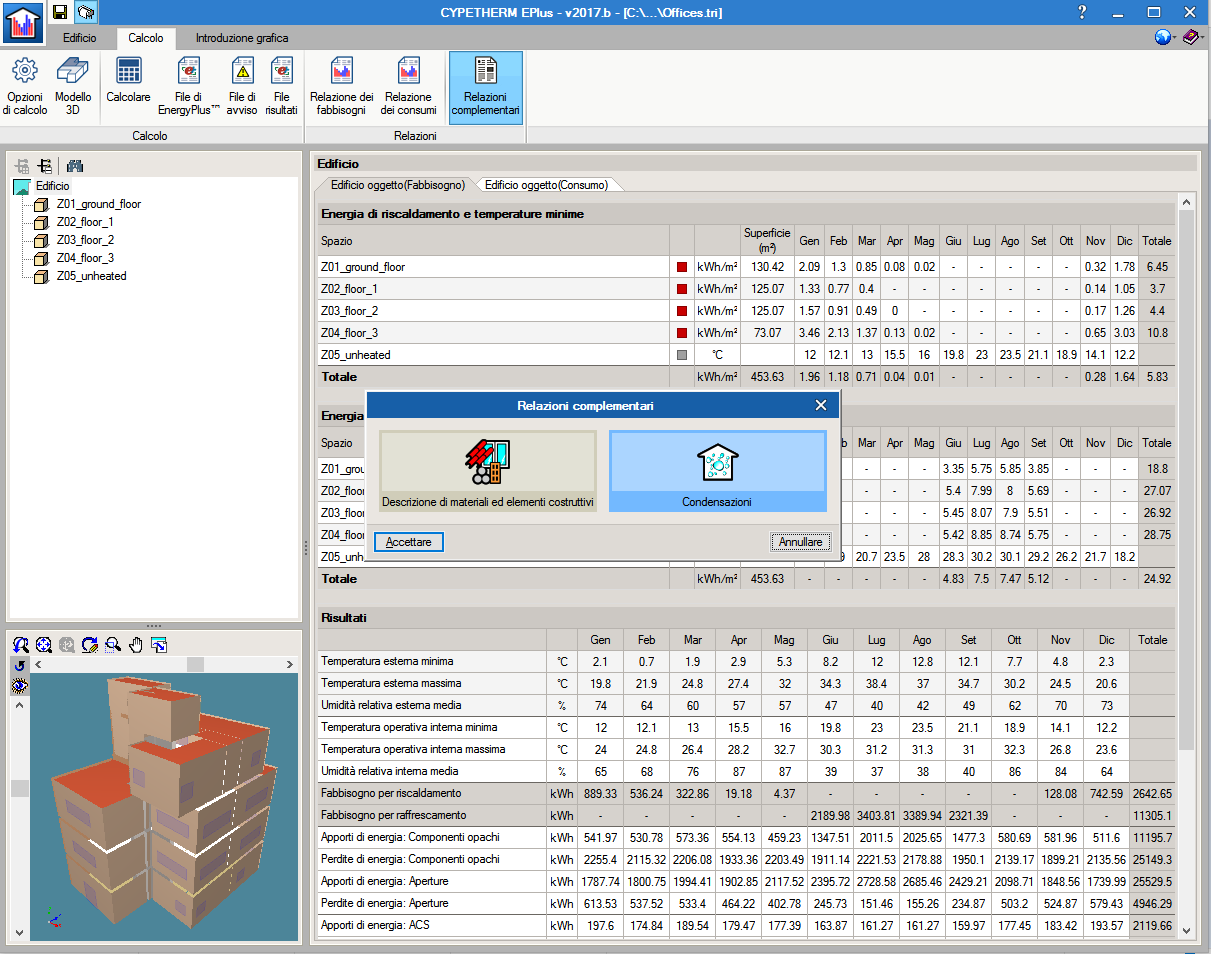This screenshot has height=954, width=1211.
Task: Click the red swatch in the Z04_floor_3 heating row
Action: coord(682,333)
